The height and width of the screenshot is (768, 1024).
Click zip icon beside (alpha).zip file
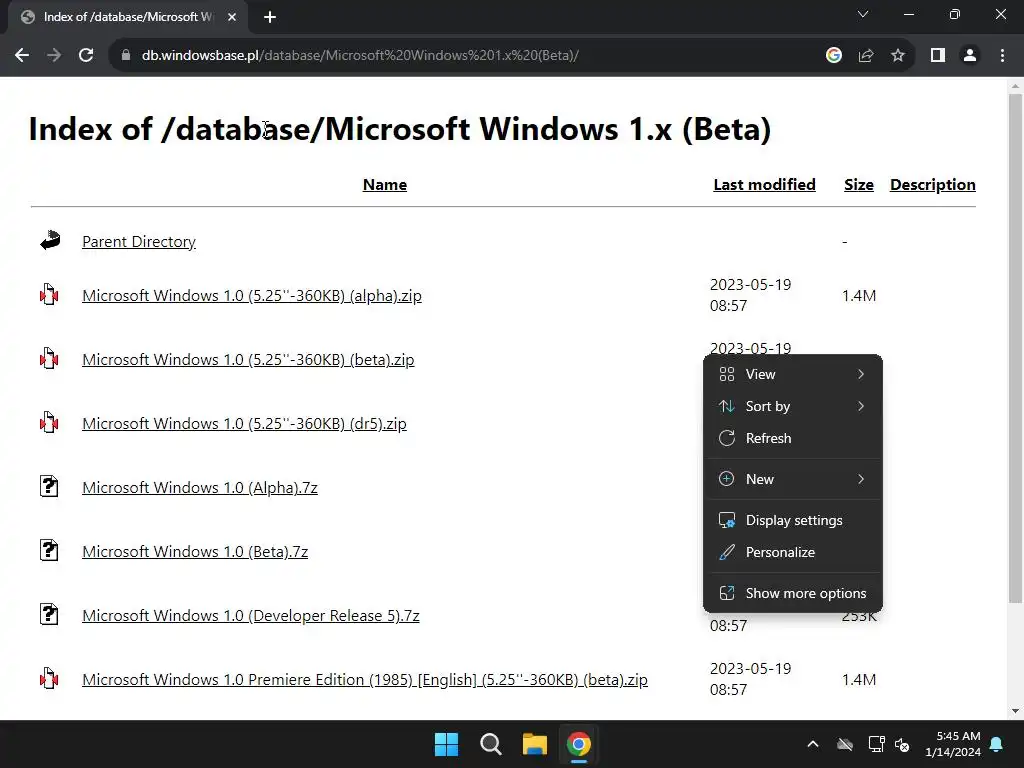(x=49, y=295)
